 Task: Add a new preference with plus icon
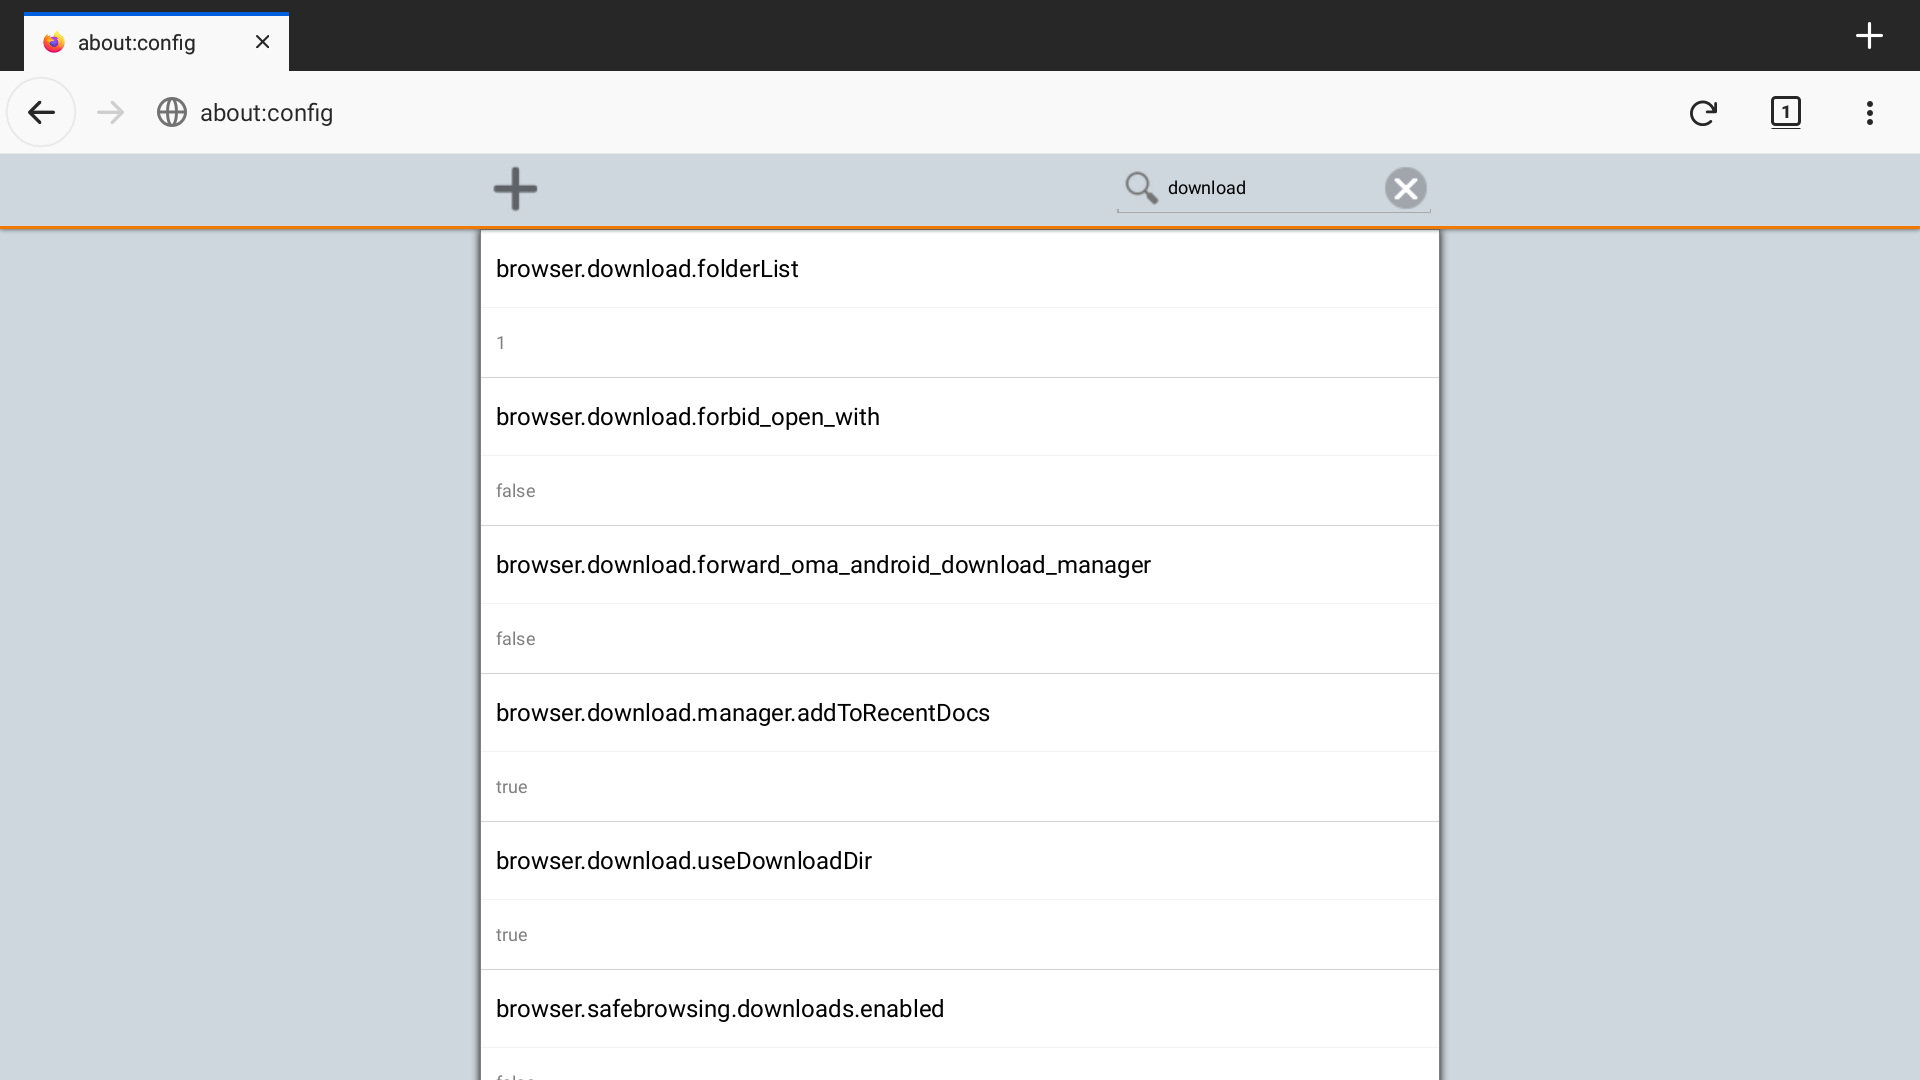[x=515, y=188]
